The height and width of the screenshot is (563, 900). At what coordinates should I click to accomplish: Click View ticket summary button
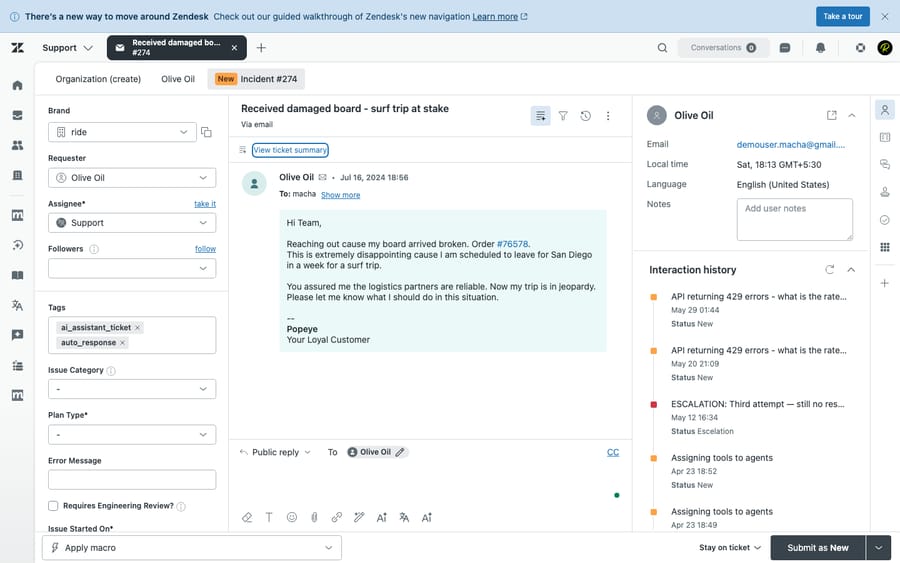pos(290,150)
